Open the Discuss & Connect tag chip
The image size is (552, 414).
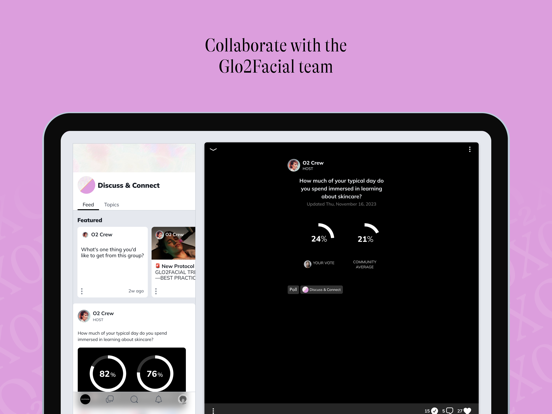(x=321, y=290)
